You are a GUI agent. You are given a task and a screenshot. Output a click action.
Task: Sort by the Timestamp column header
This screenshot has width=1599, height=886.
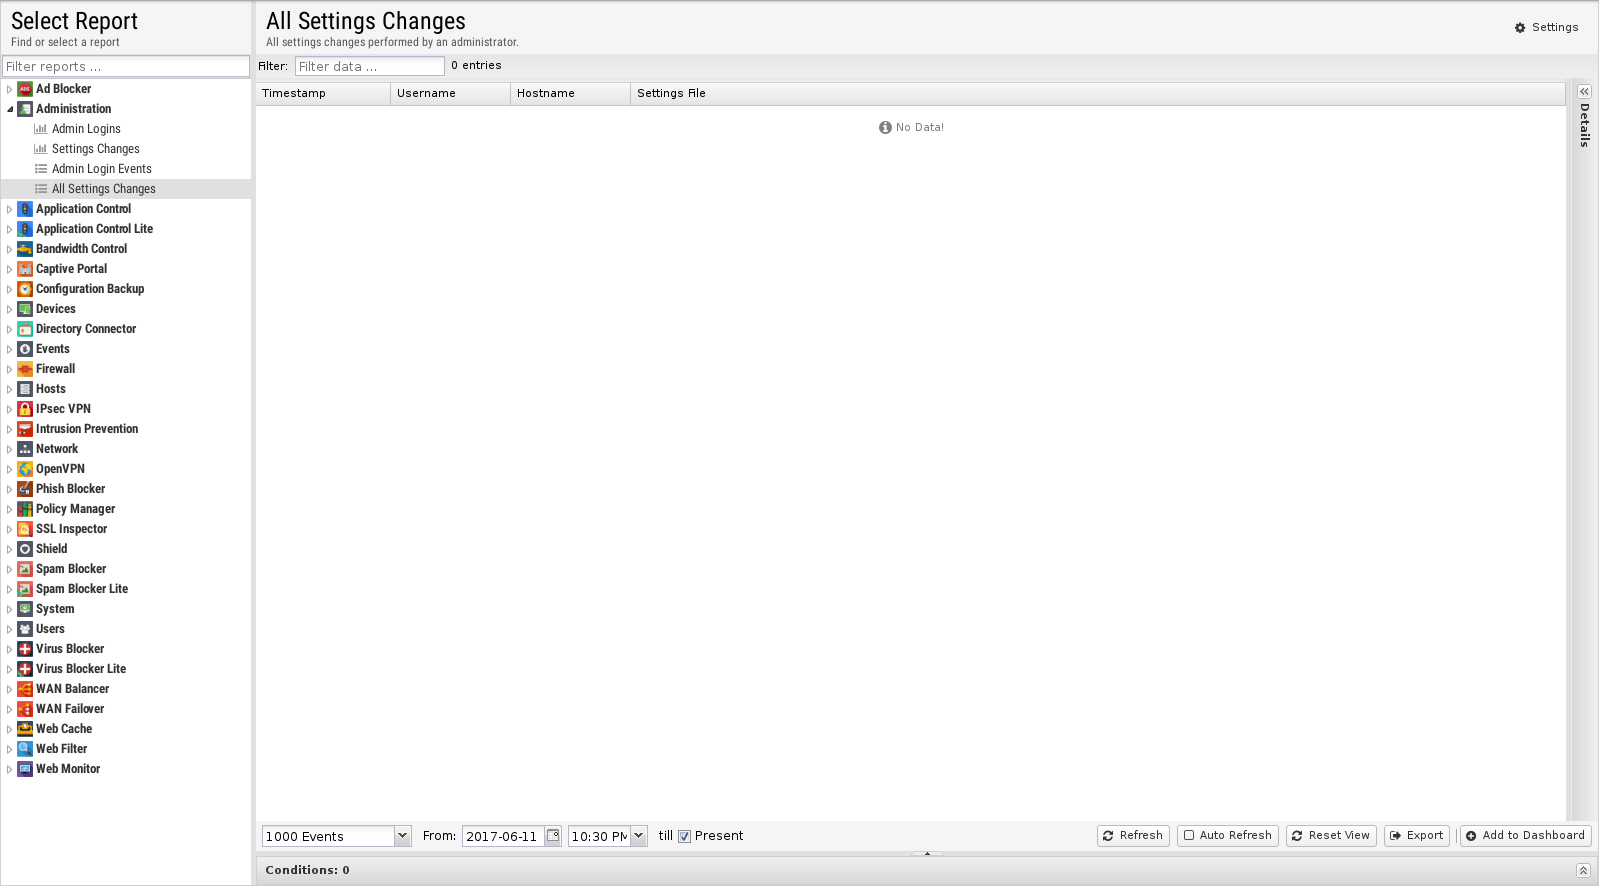pyautogui.click(x=323, y=93)
